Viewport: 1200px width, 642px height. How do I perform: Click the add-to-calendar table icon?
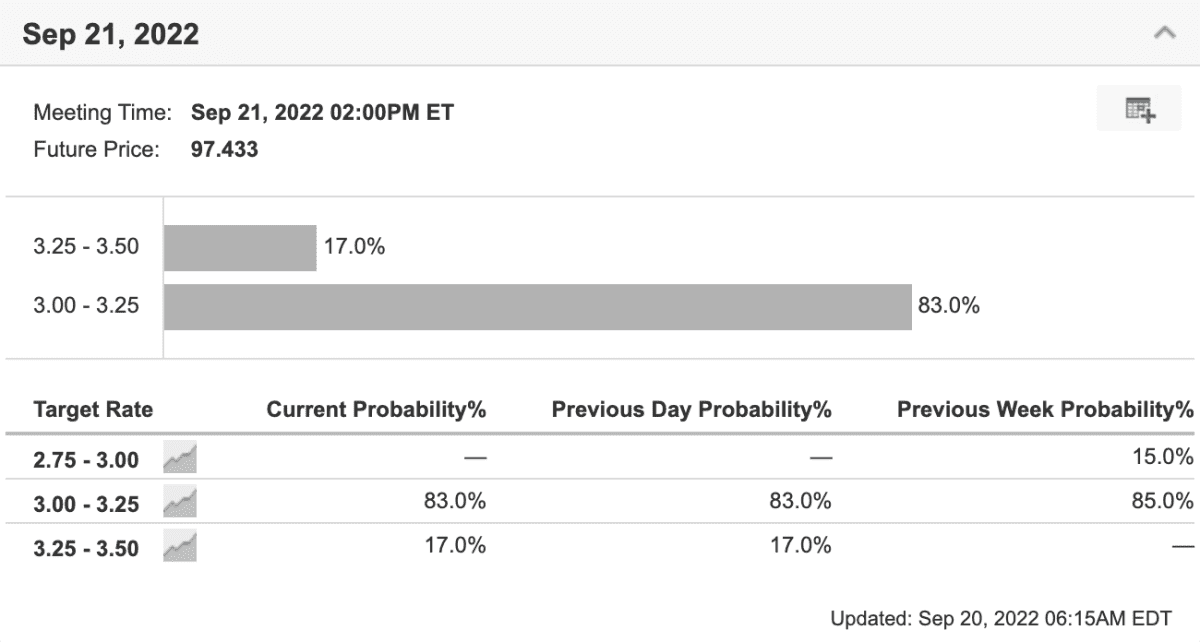tap(1139, 109)
